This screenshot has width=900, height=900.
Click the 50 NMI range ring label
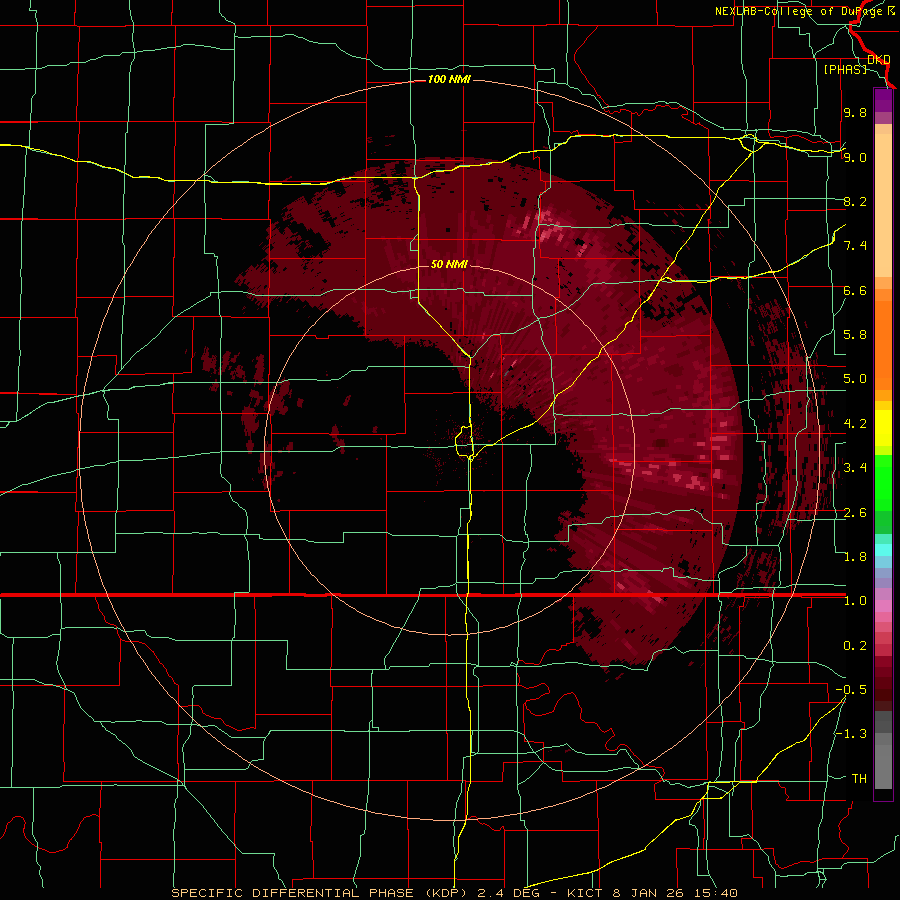coord(449,264)
